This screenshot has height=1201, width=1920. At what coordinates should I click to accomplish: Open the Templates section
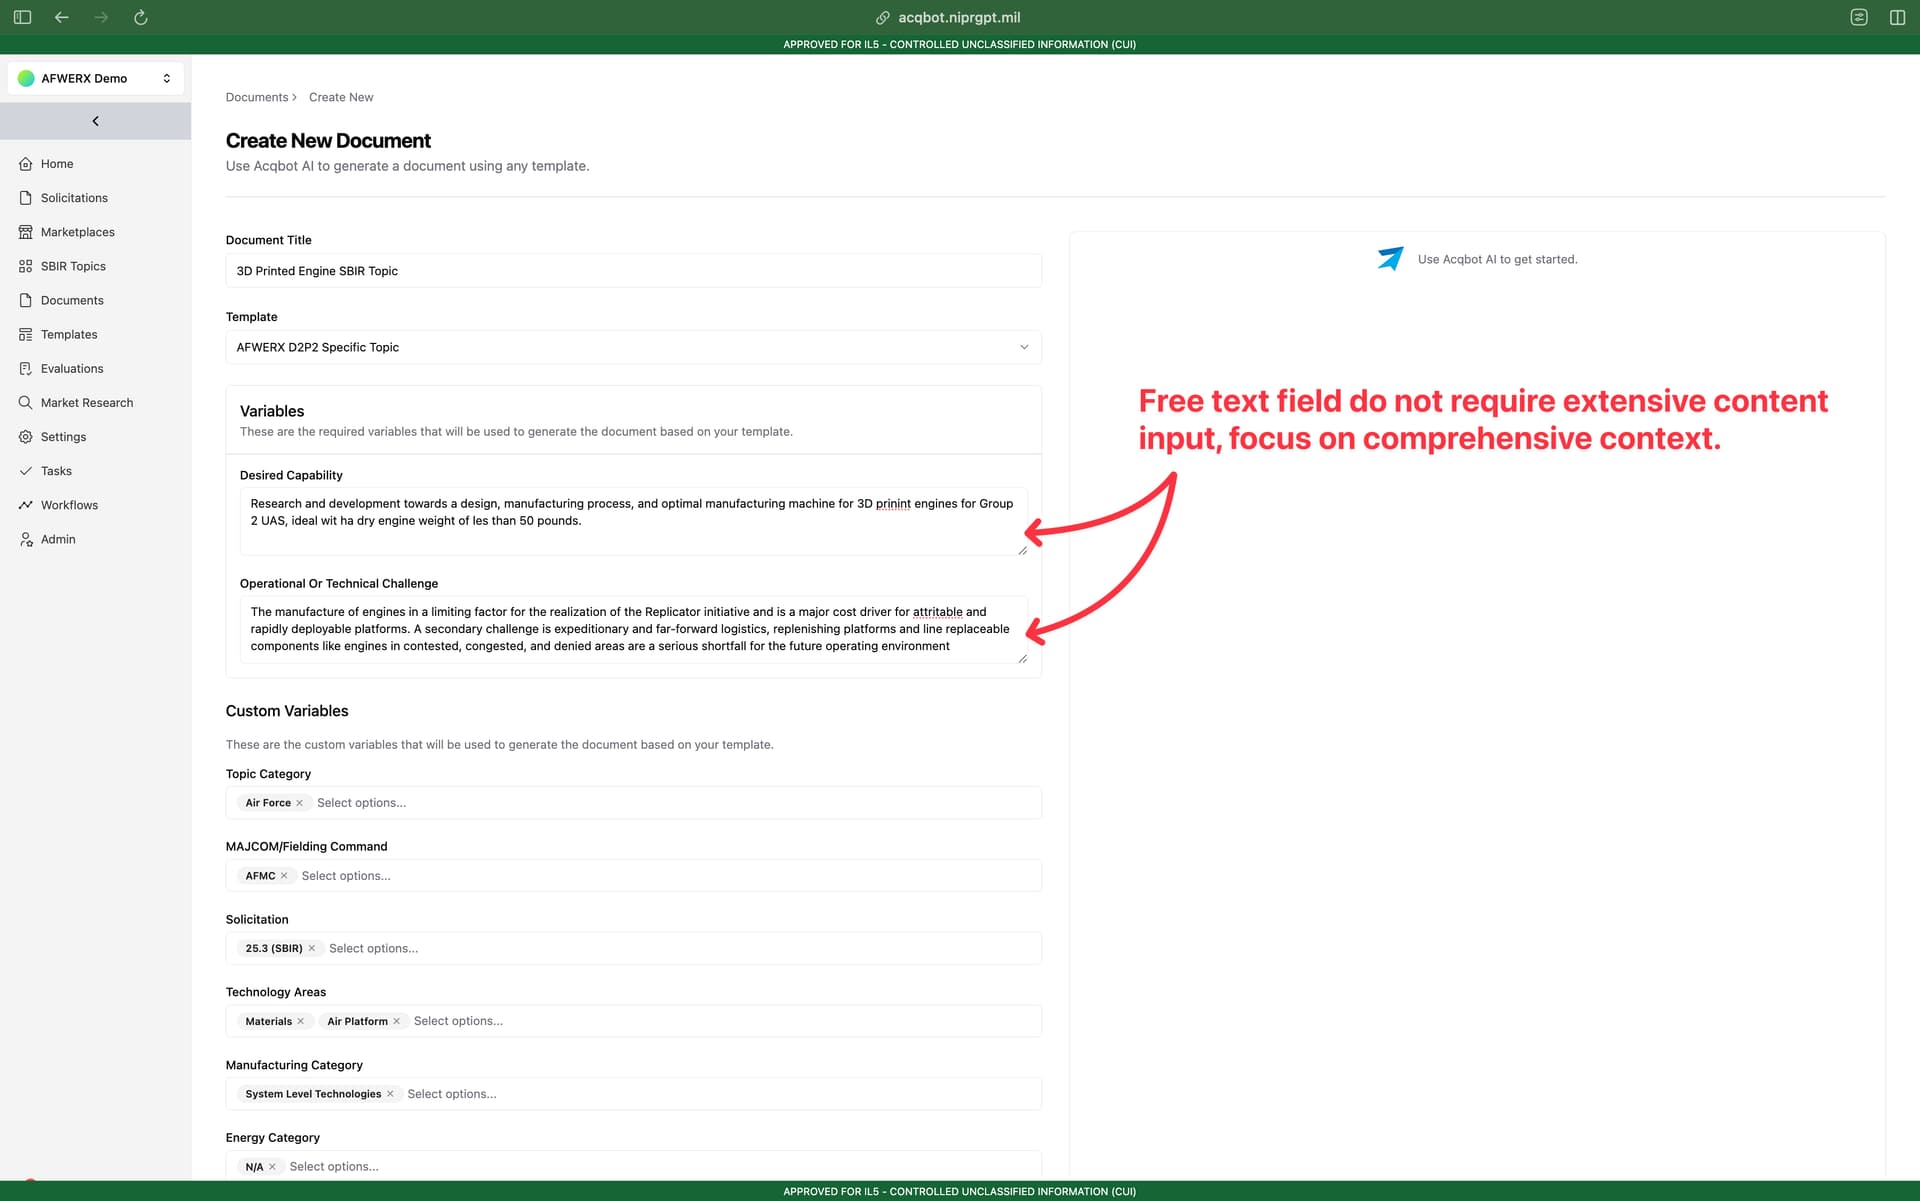(x=69, y=335)
